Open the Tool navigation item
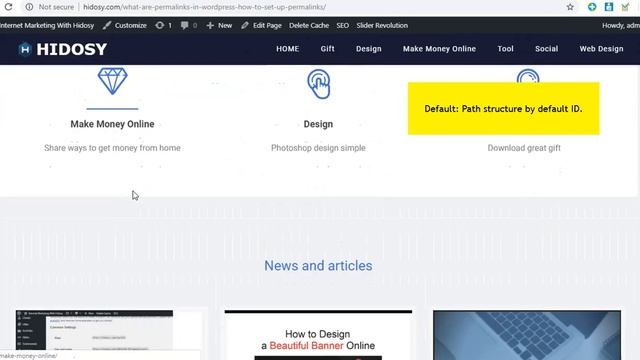 tap(505, 49)
